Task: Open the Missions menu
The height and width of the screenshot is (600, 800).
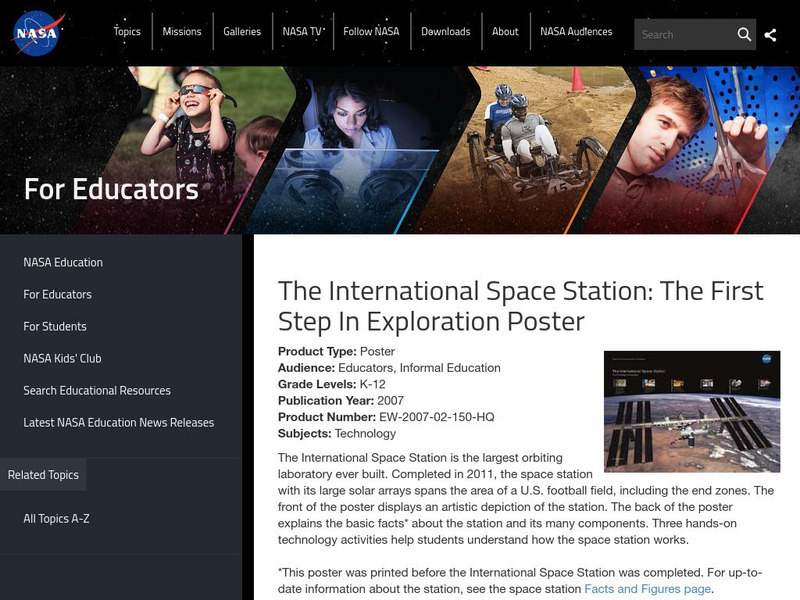Action: point(182,31)
